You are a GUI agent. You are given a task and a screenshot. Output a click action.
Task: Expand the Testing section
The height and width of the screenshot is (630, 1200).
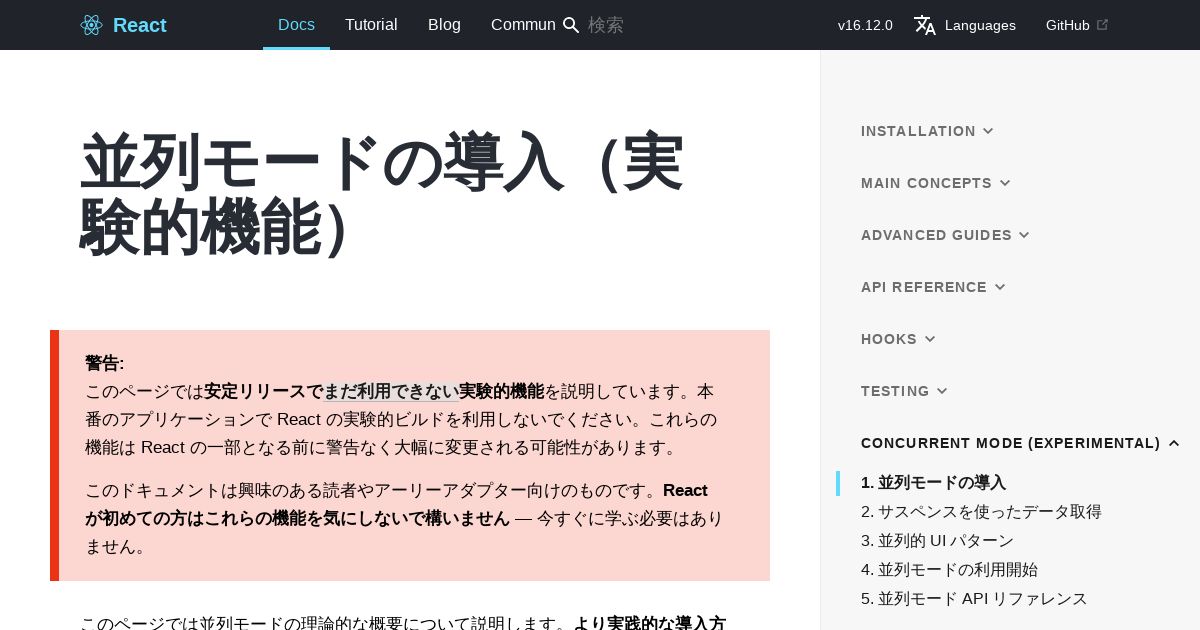[904, 391]
